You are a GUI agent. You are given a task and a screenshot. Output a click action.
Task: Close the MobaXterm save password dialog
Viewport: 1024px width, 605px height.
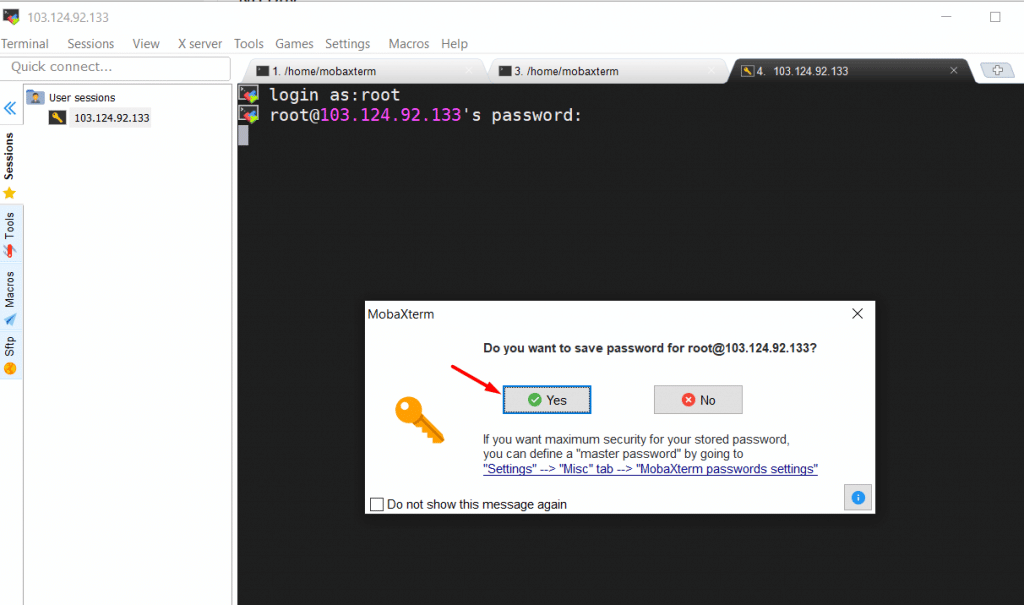[857, 314]
